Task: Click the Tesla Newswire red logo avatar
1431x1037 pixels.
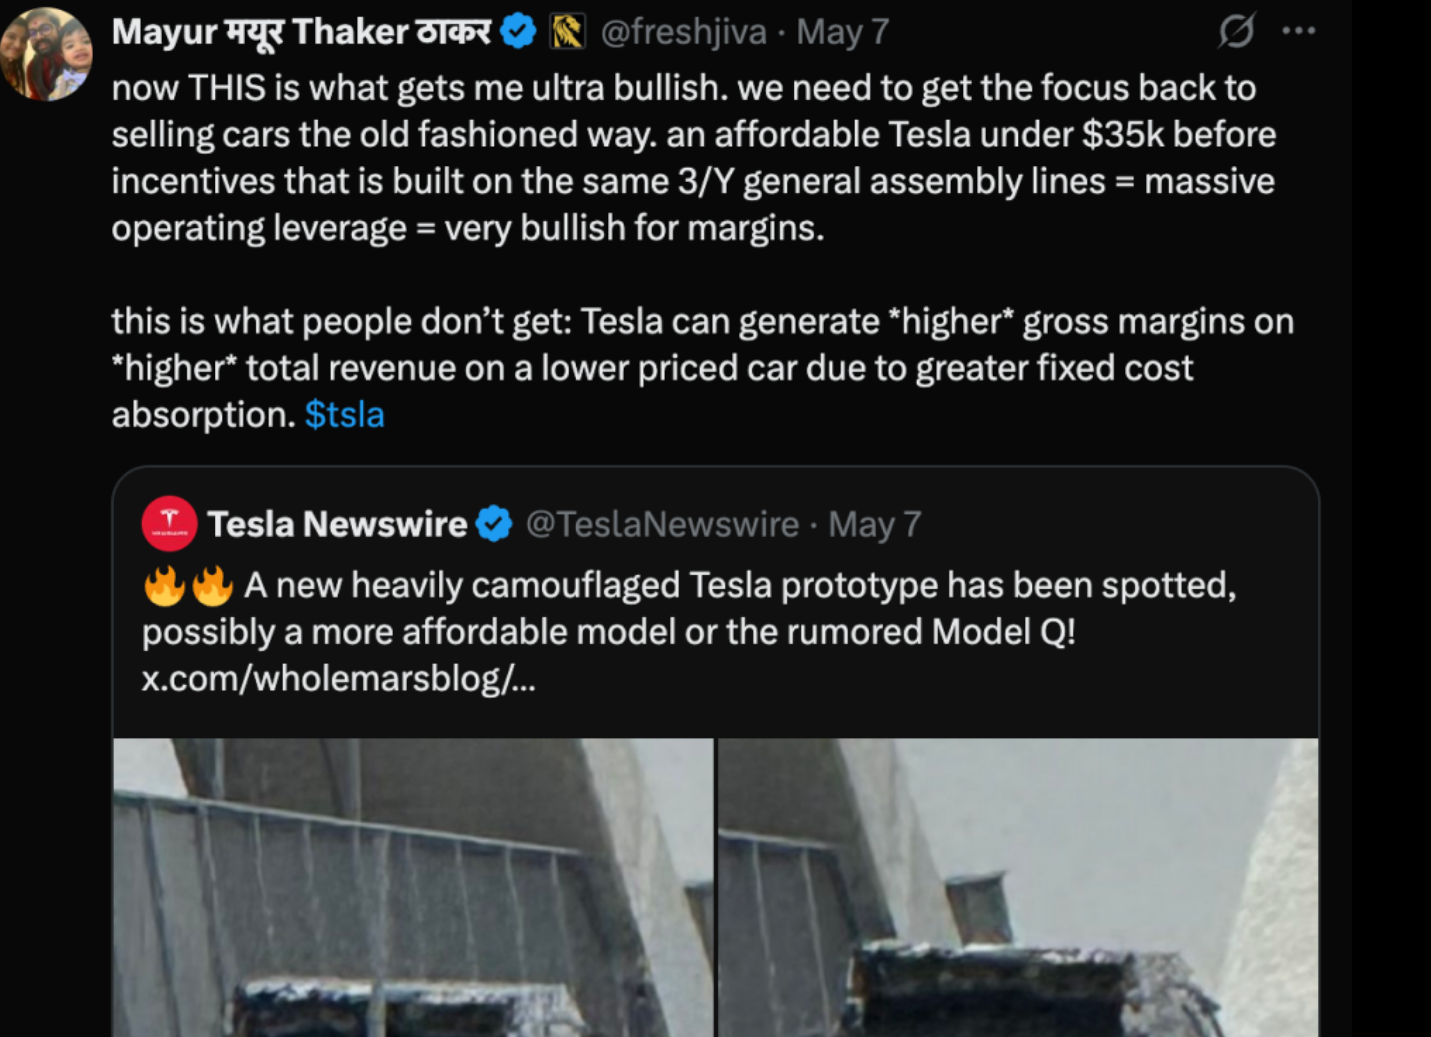Action: coord(169,524)
